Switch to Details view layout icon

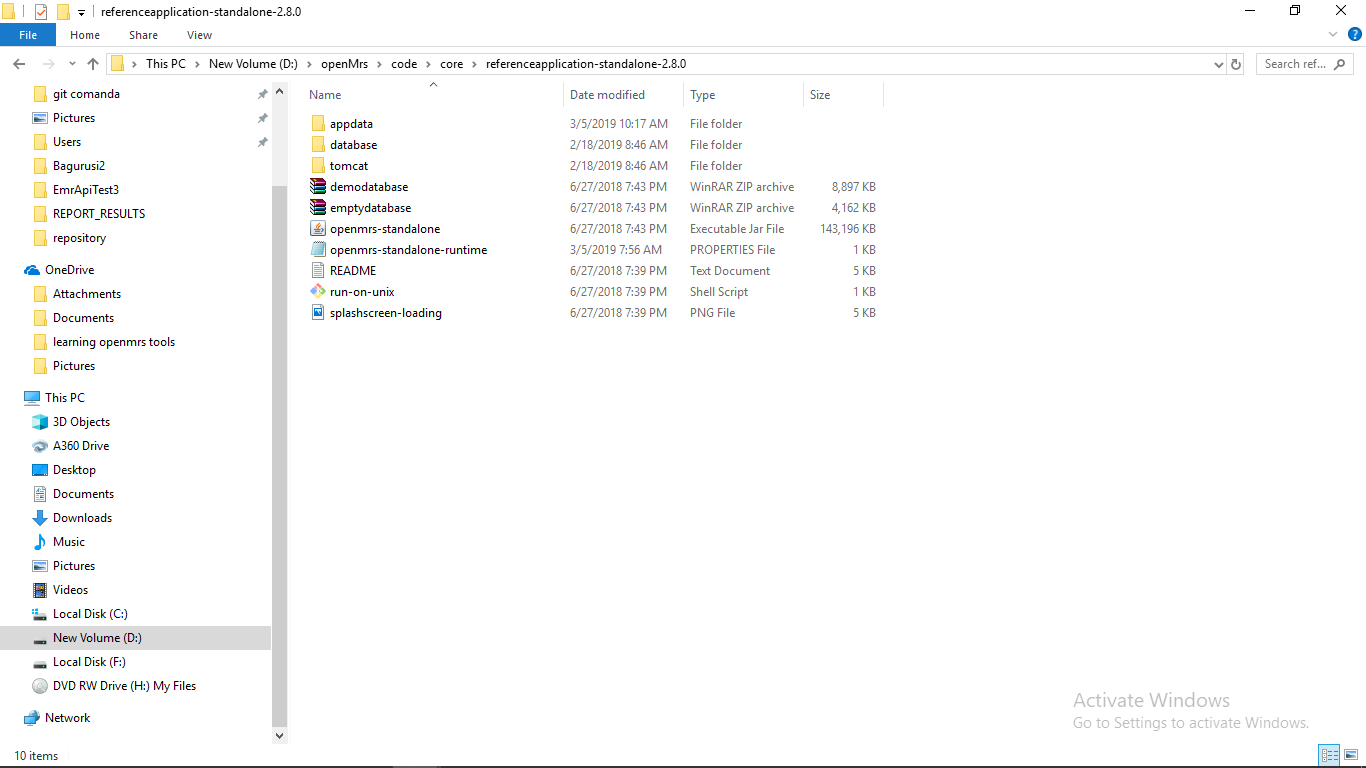(1330, 755)
